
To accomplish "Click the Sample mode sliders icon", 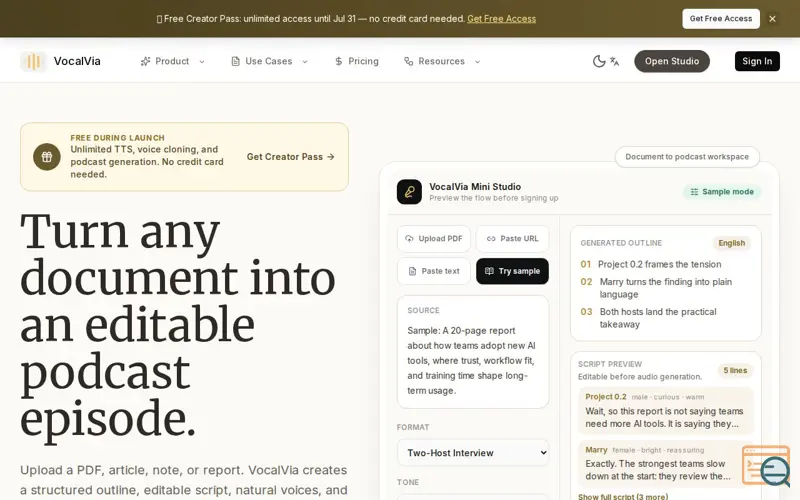I will (694, 192).
